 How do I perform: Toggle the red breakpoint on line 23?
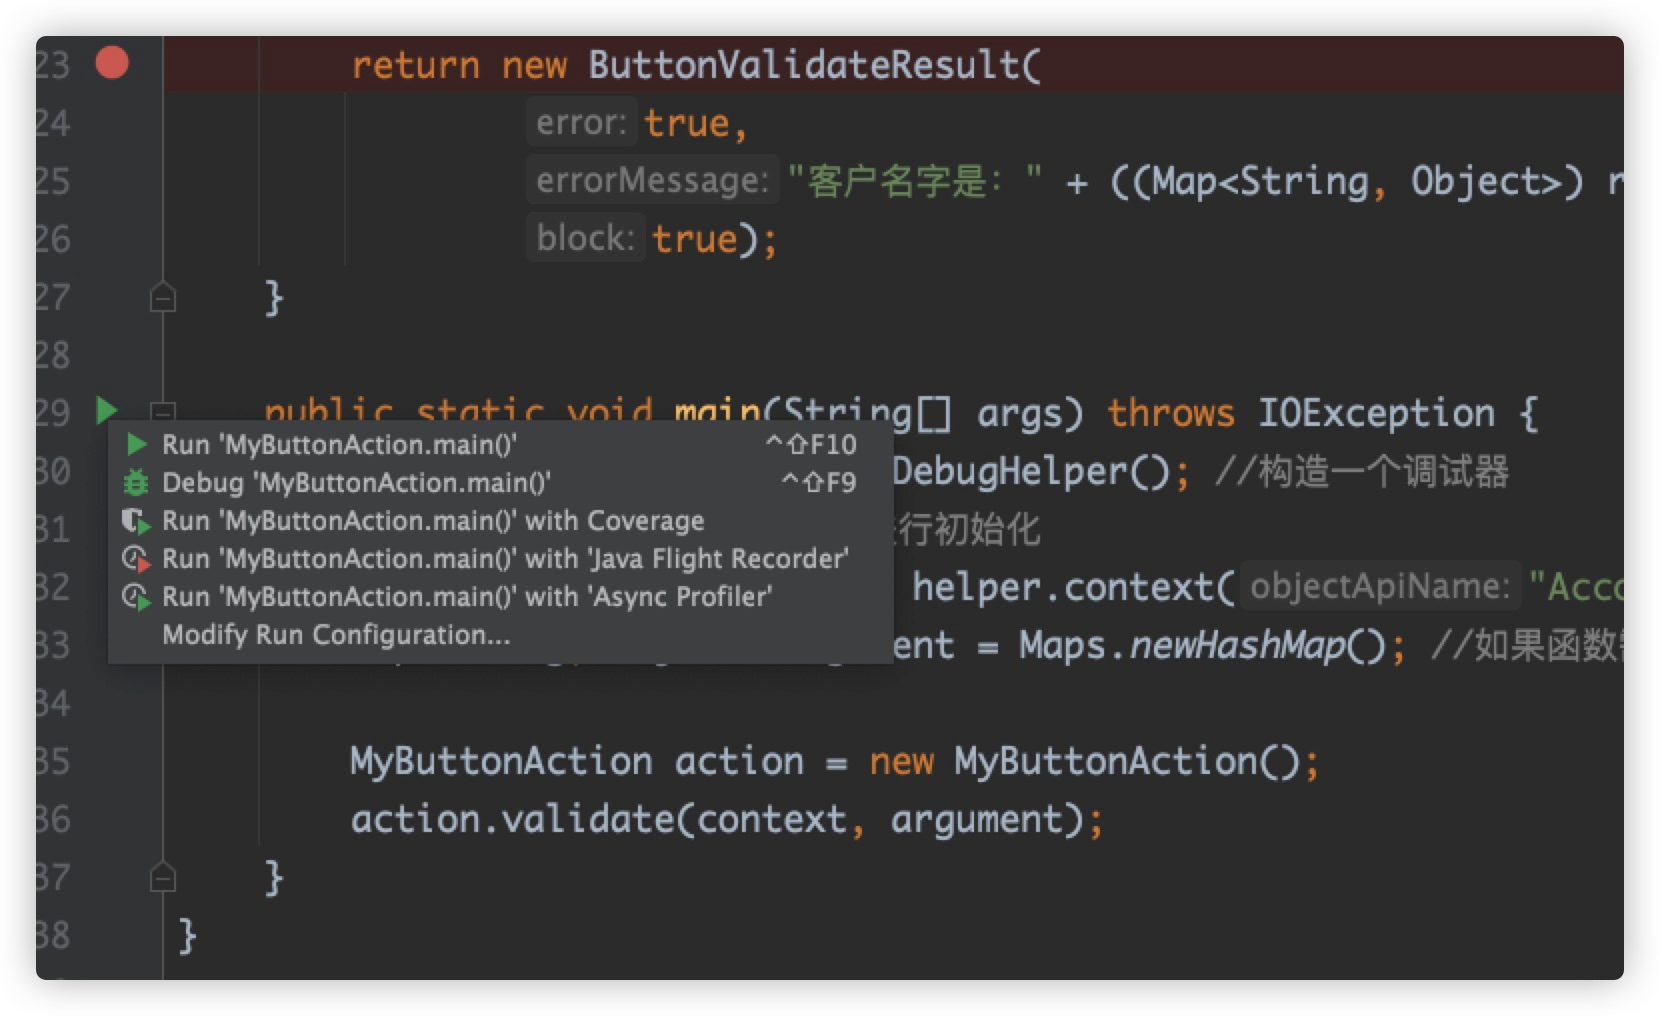(x=112, y=63)
